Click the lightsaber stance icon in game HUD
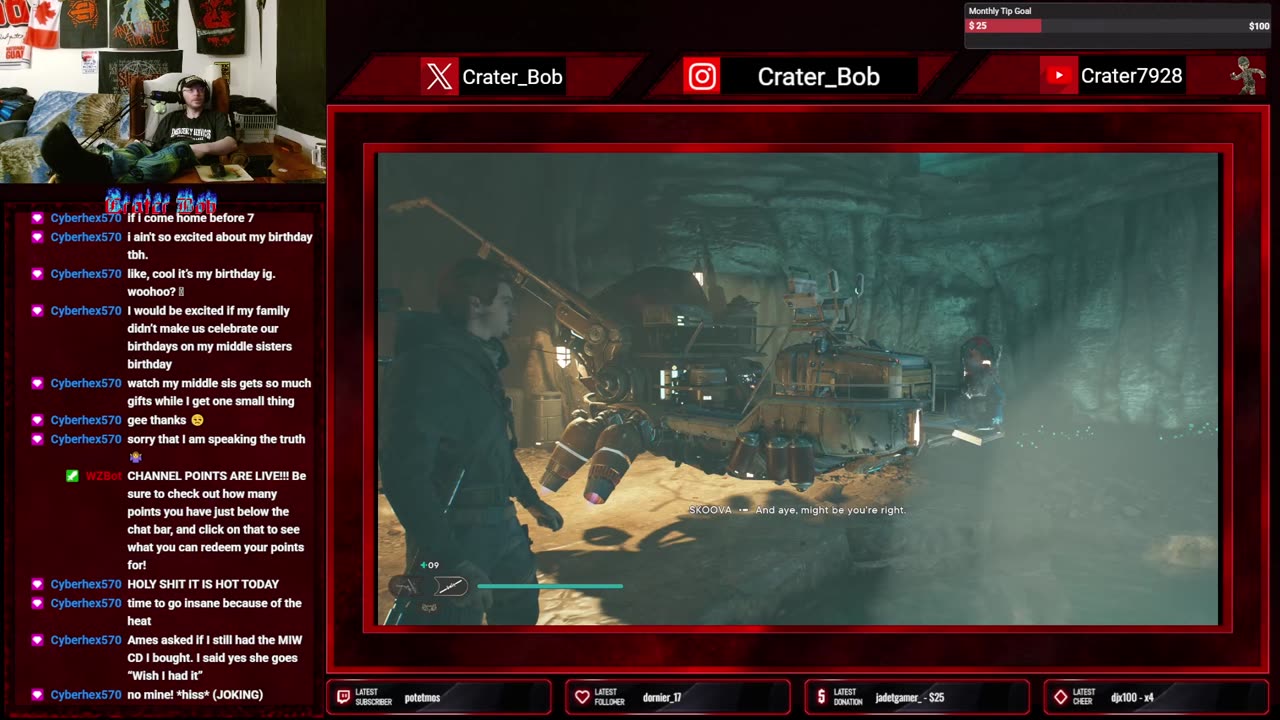The image size is (1280, 720). point(450,587)
